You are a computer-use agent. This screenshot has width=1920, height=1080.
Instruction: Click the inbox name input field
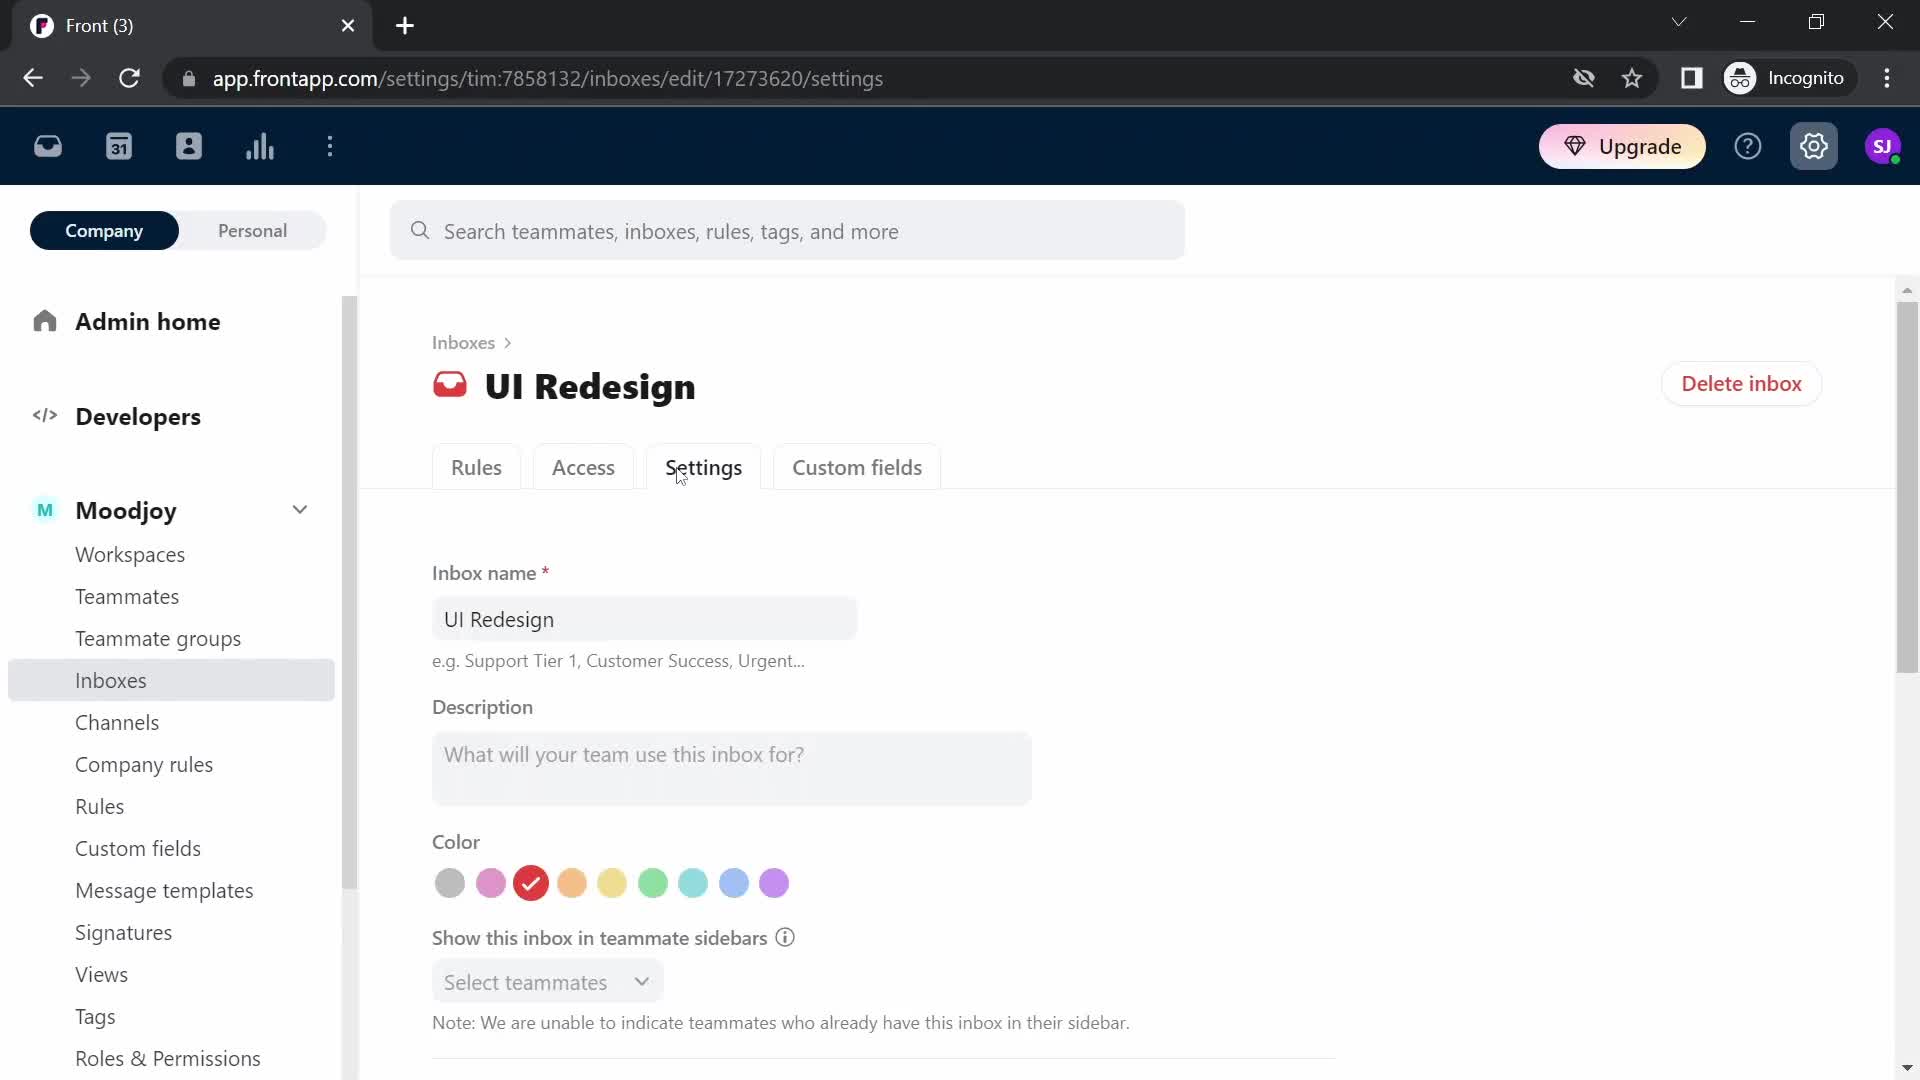coord(645,620)
